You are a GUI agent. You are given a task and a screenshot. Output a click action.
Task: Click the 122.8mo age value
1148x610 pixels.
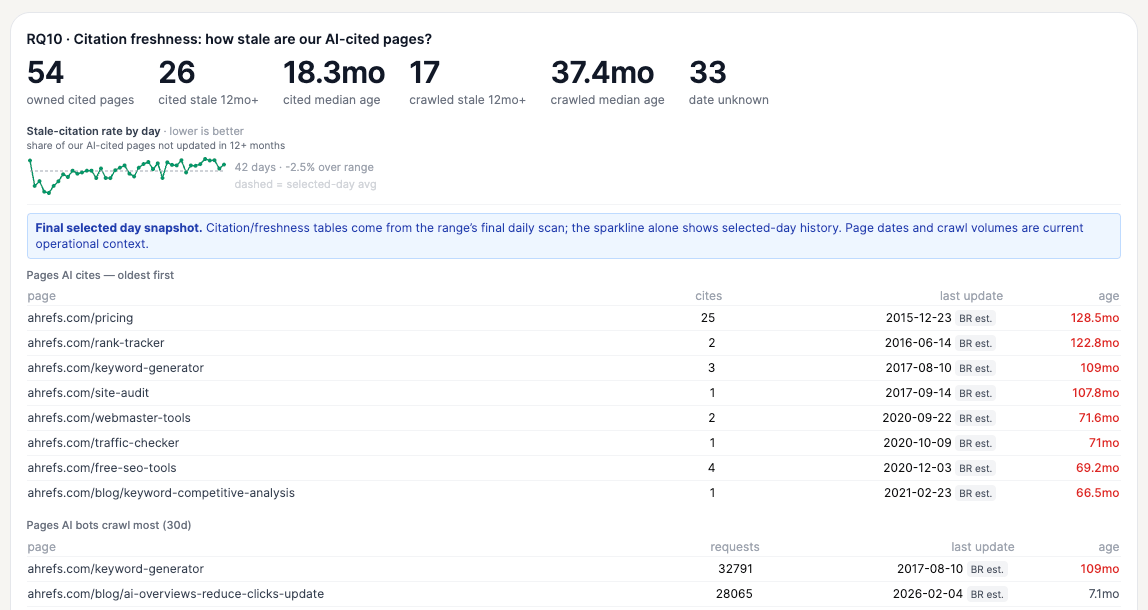click(1095, 343)
